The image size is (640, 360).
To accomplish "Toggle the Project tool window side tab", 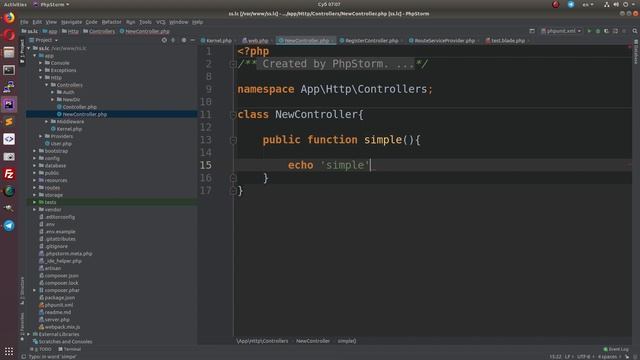I will pyautogui.click(x=22, y=51).
